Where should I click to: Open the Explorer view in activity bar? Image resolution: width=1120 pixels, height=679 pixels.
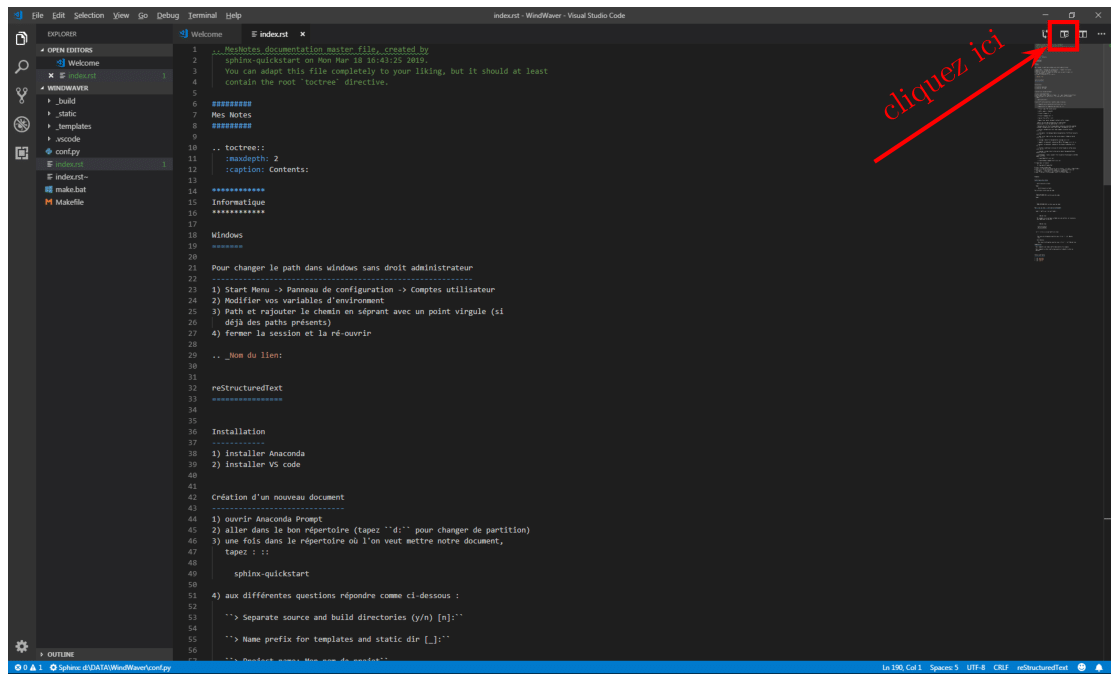coord(21,39)
